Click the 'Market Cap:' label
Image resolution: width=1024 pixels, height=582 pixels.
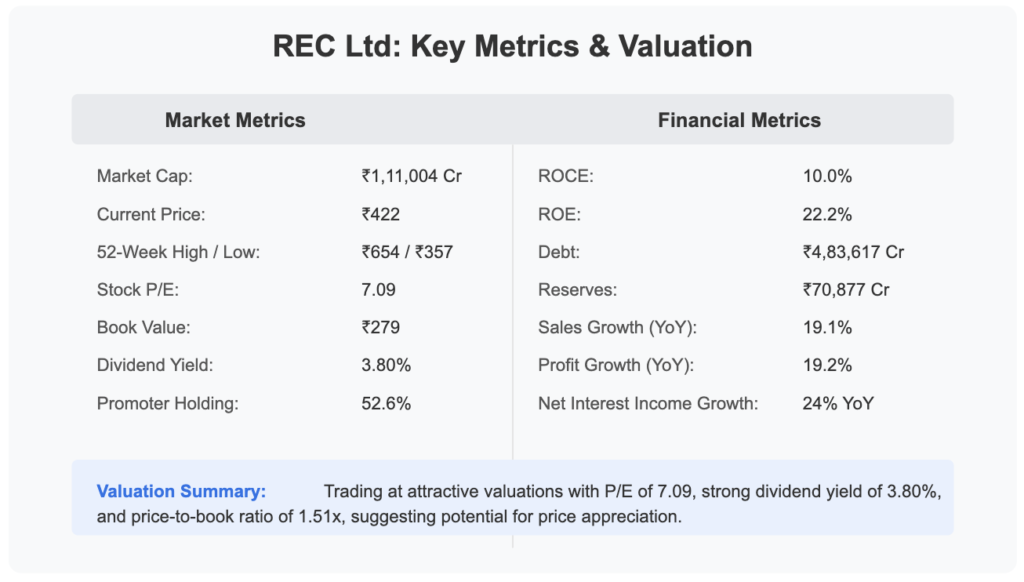144,176
